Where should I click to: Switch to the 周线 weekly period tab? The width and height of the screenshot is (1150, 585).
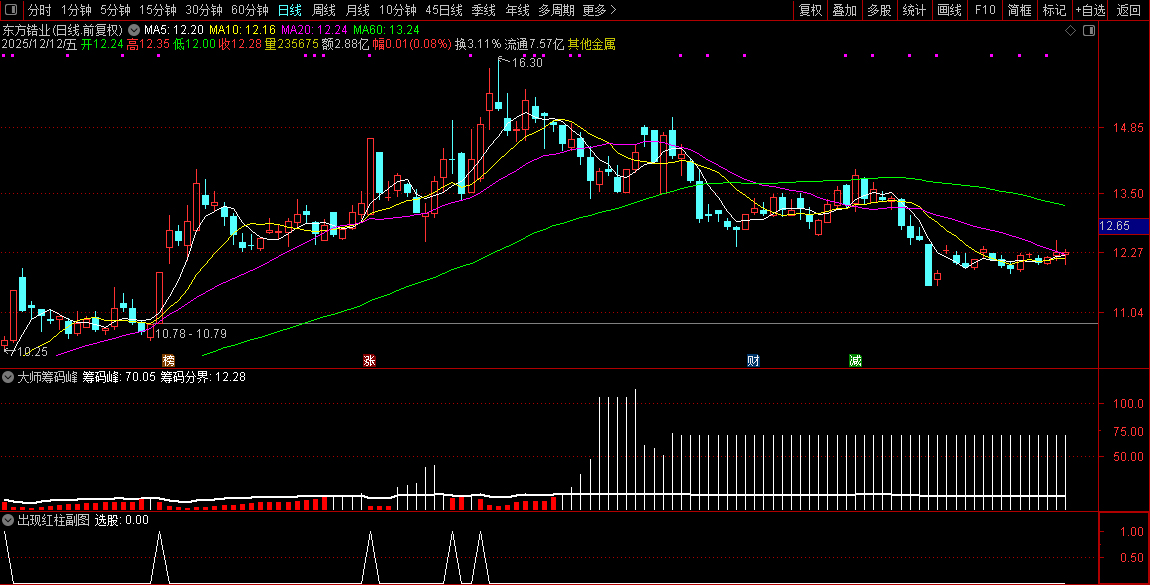[323, 10]
